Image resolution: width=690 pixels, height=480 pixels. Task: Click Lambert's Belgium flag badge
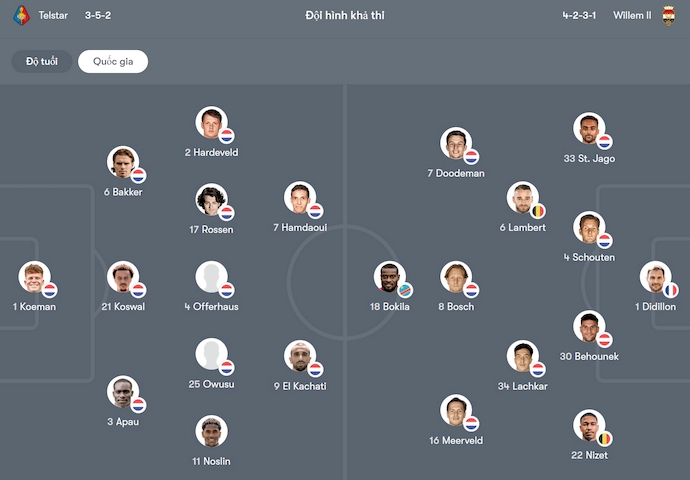(x=537, y=211)
